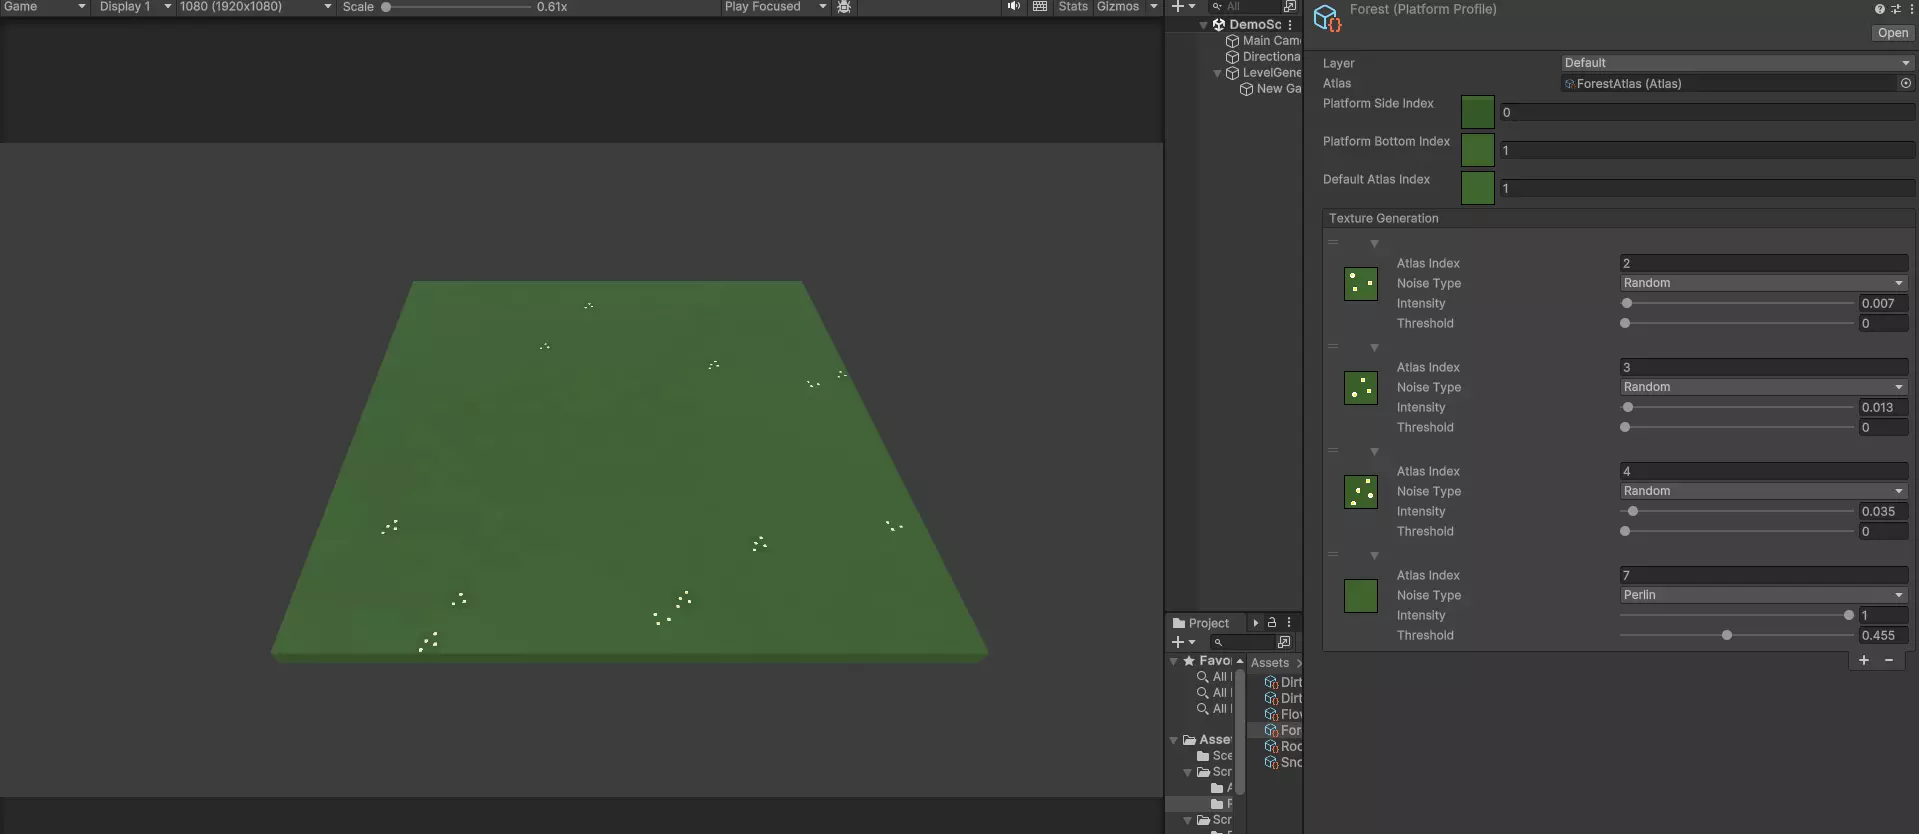Open Noise Type dropdown set to Perlin
The image size is (1919, 834).
[1764, 595]
